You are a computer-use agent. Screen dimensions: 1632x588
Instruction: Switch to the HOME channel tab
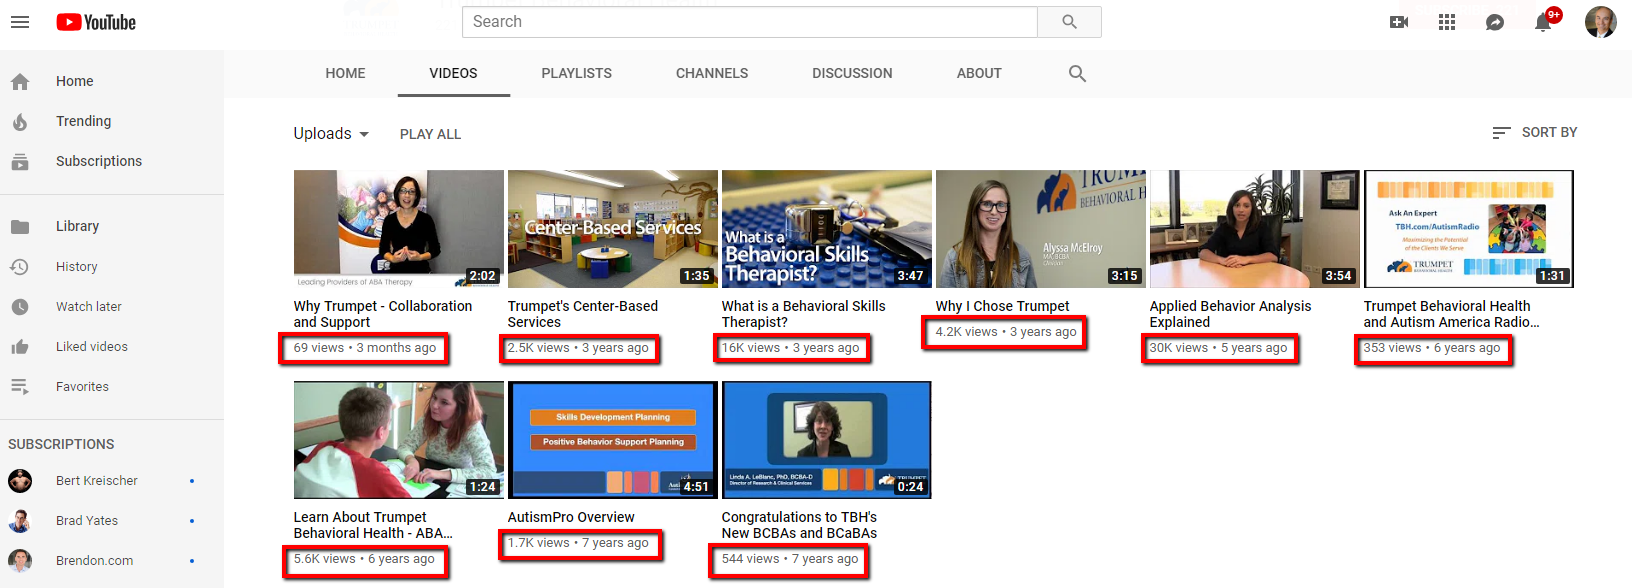coord(345,73)
